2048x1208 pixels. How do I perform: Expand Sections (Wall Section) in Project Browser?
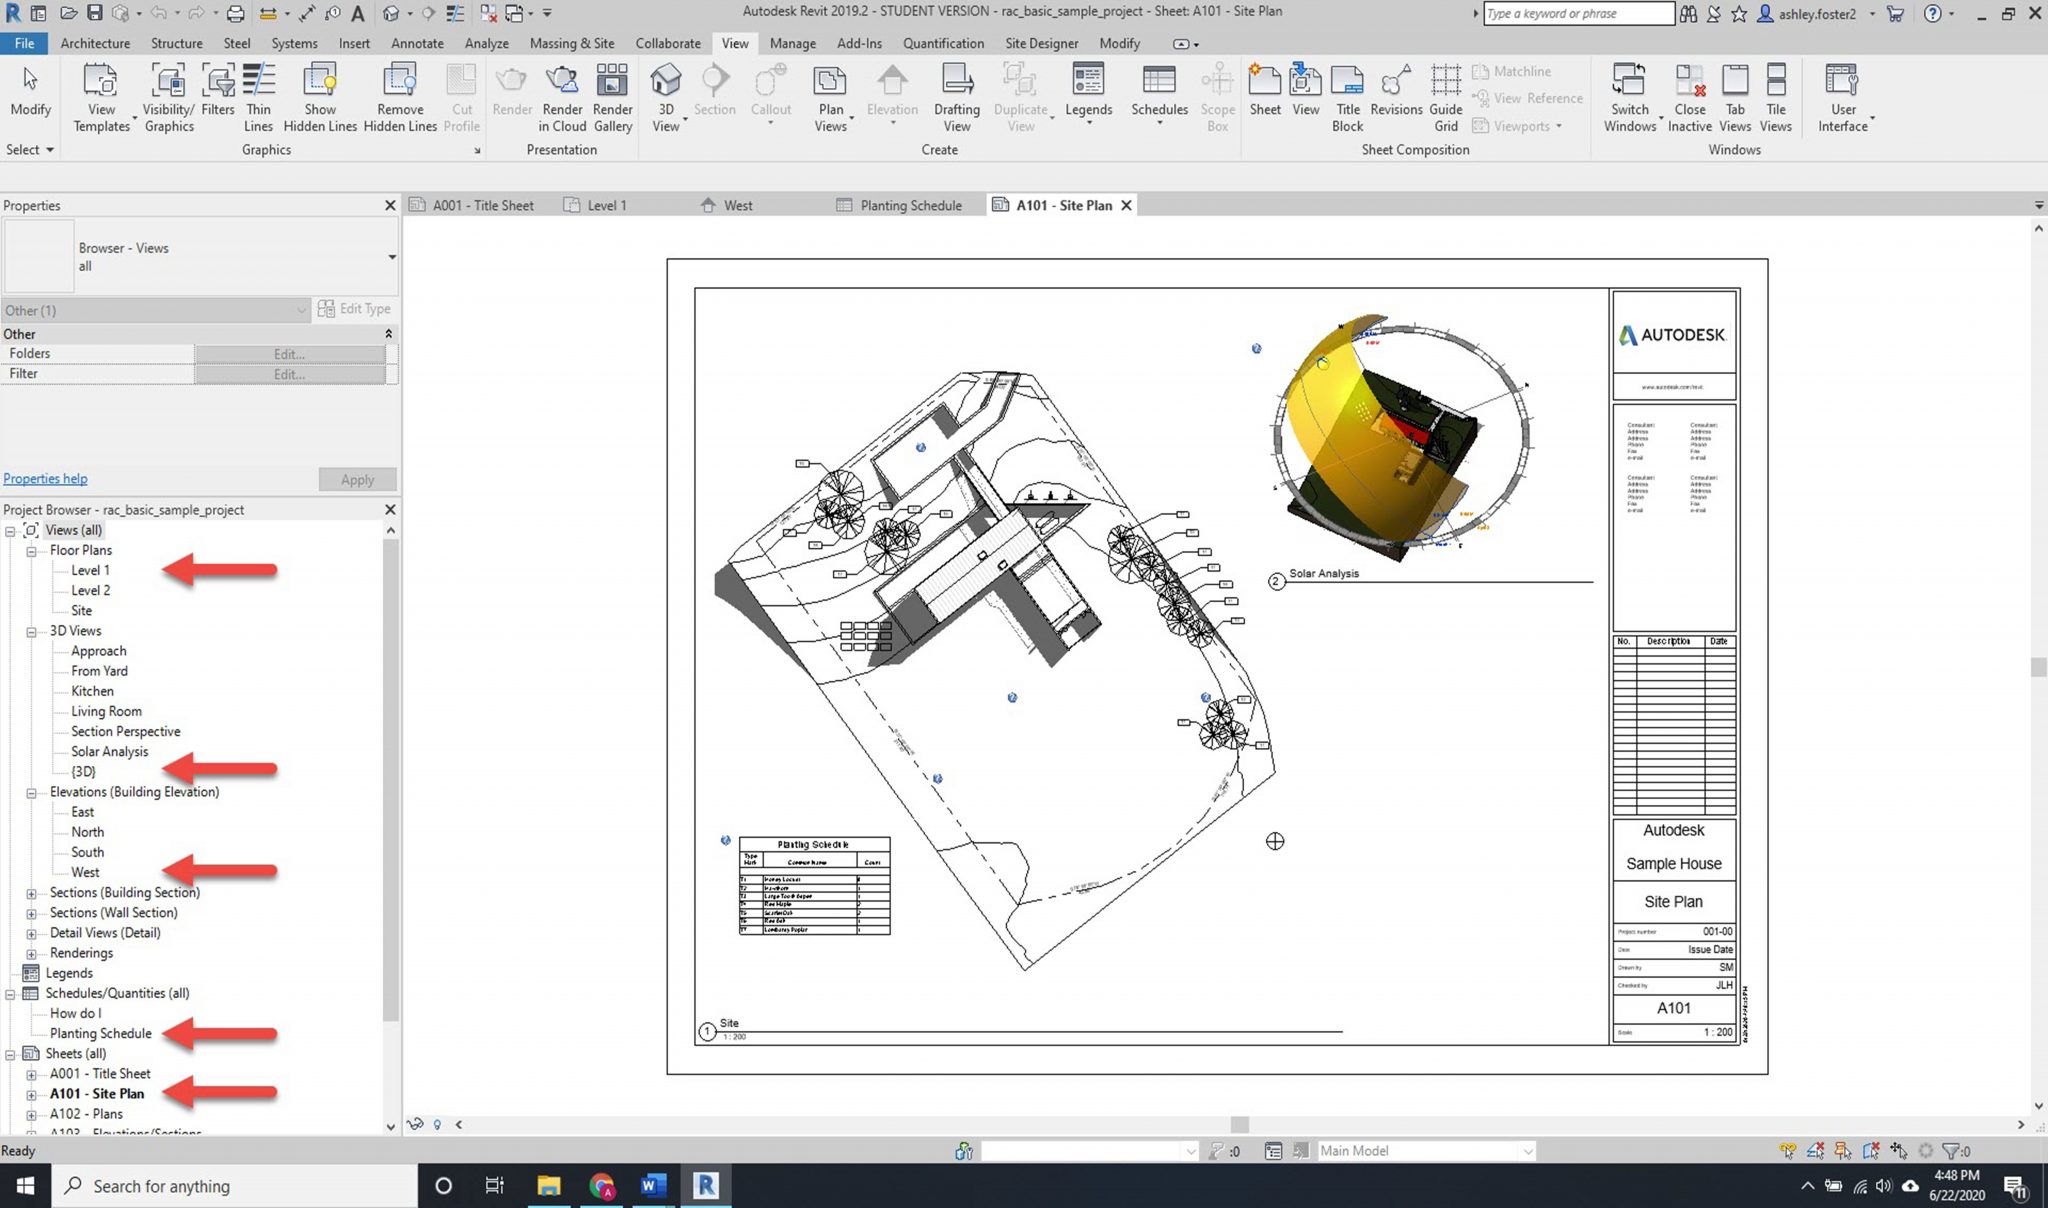(31, 912)
